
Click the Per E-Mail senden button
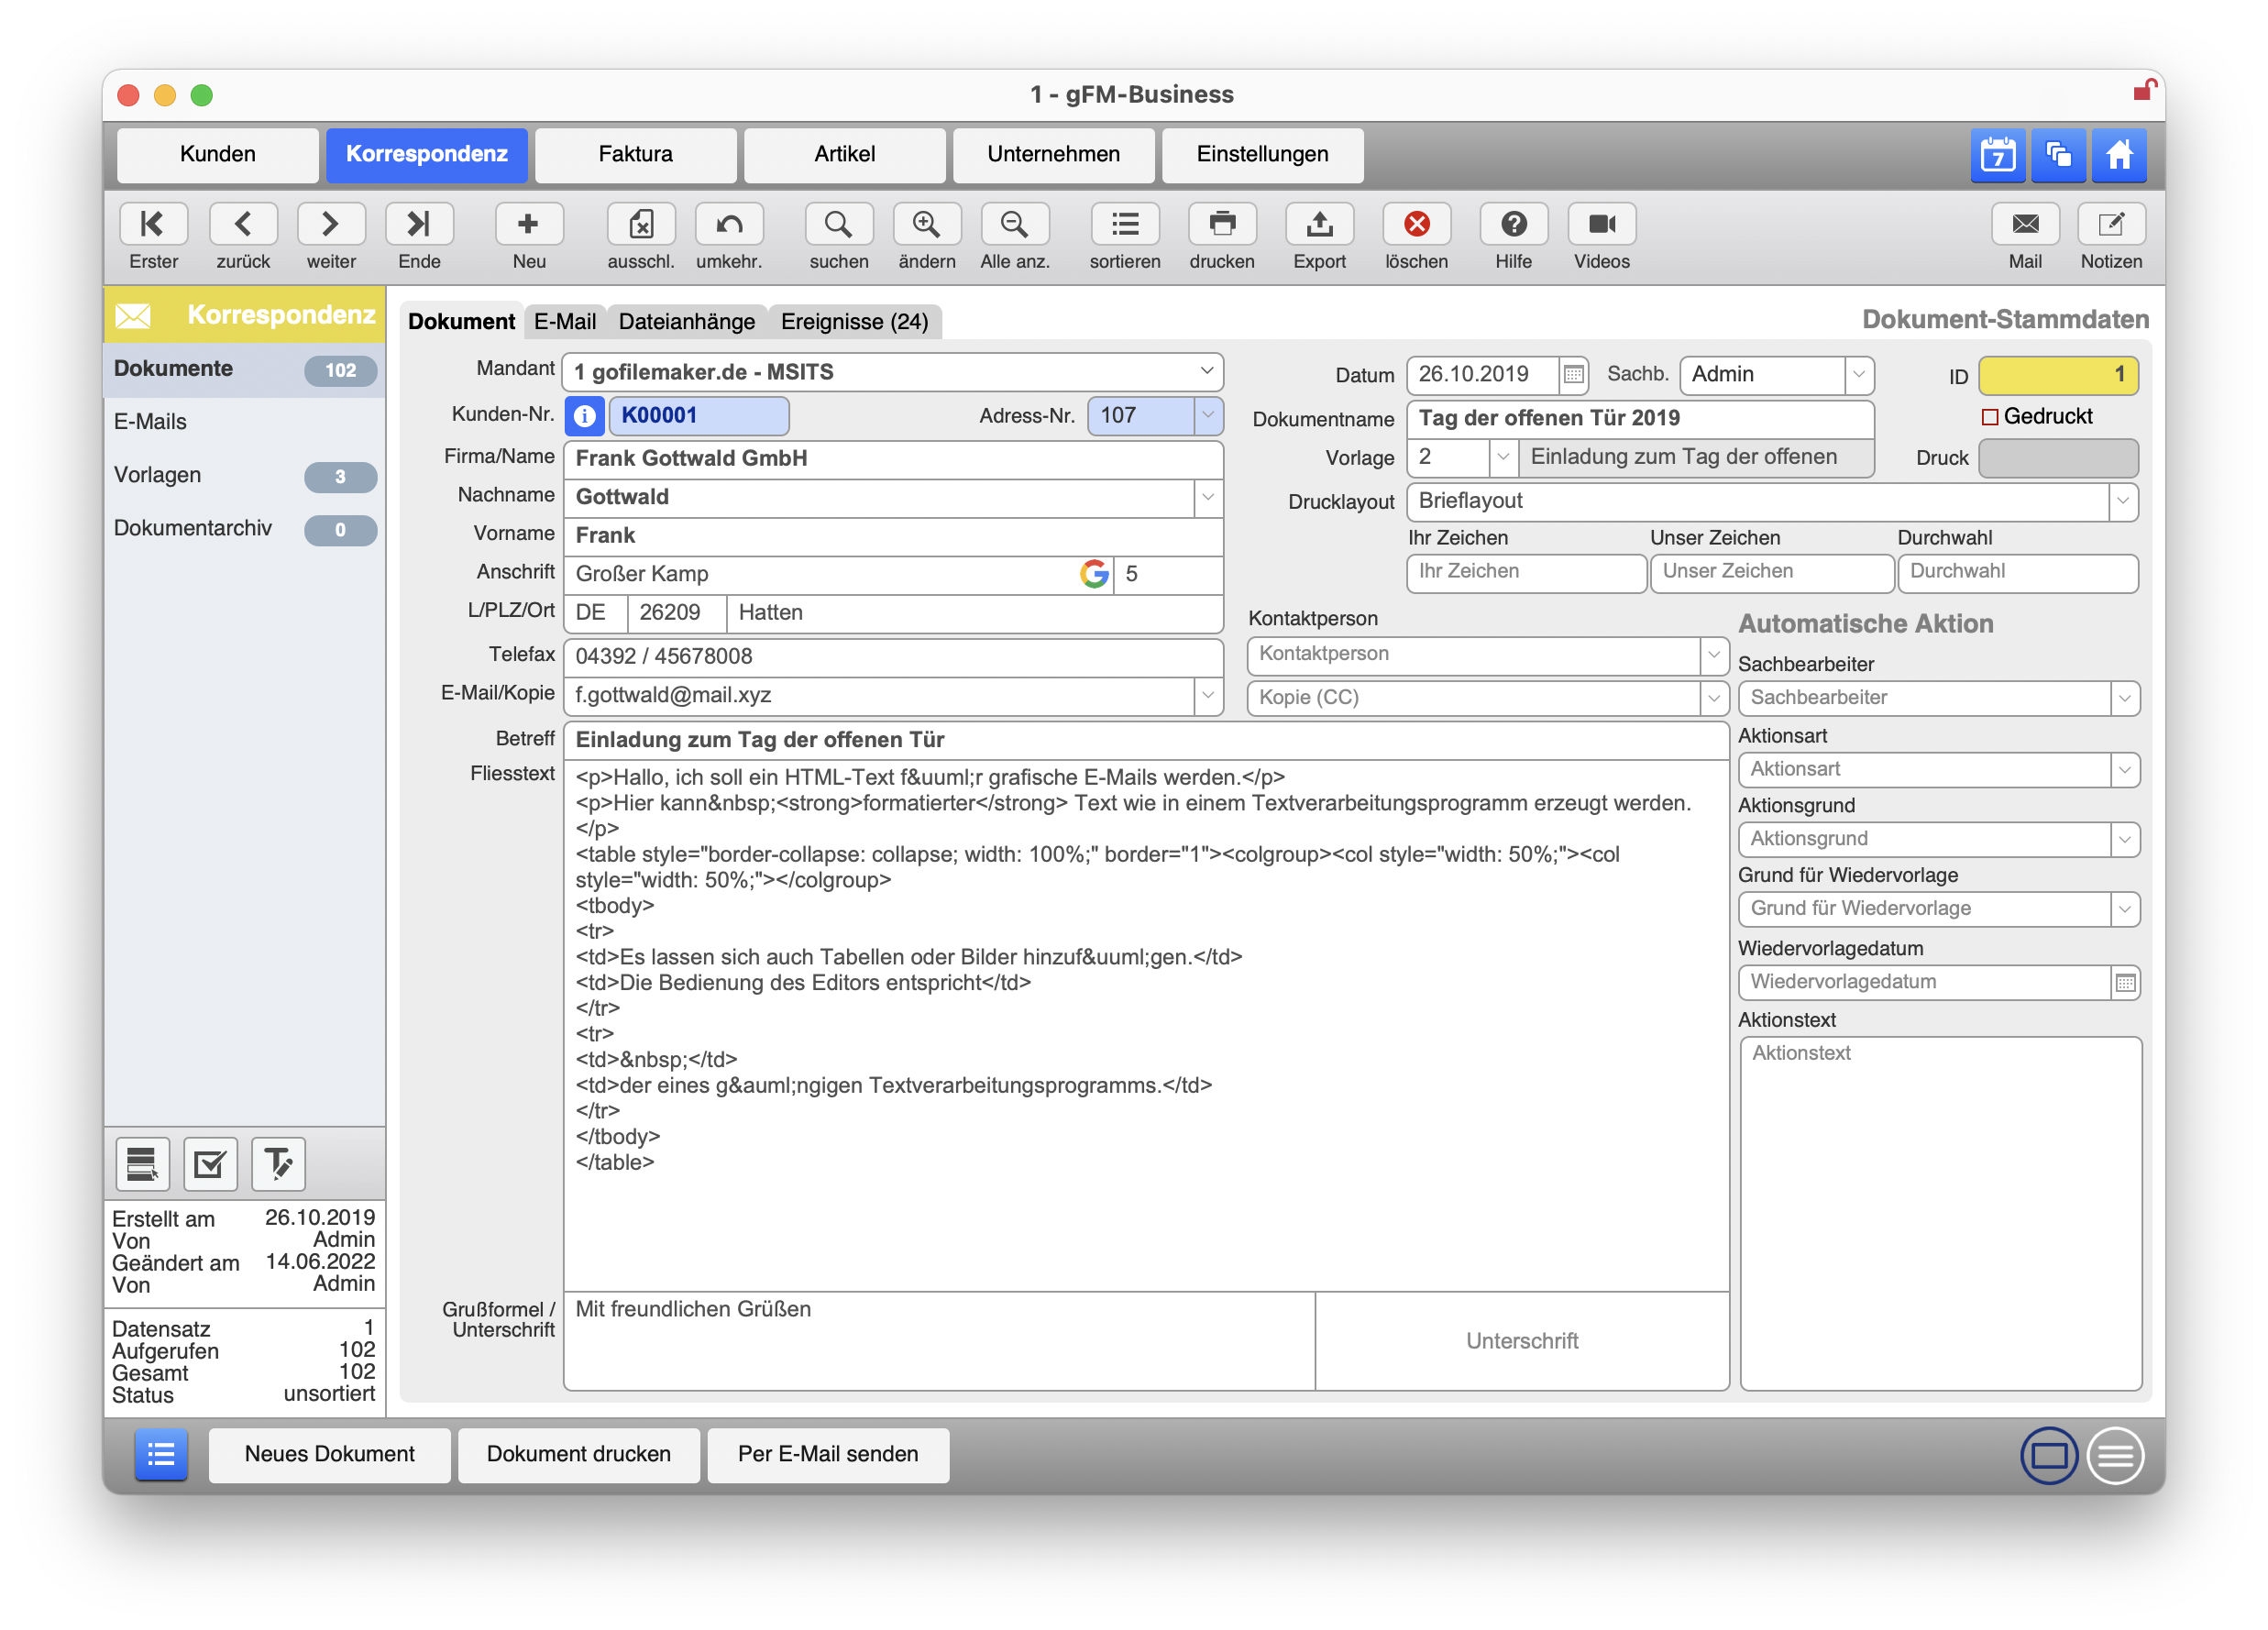(x=827, y=1454)
